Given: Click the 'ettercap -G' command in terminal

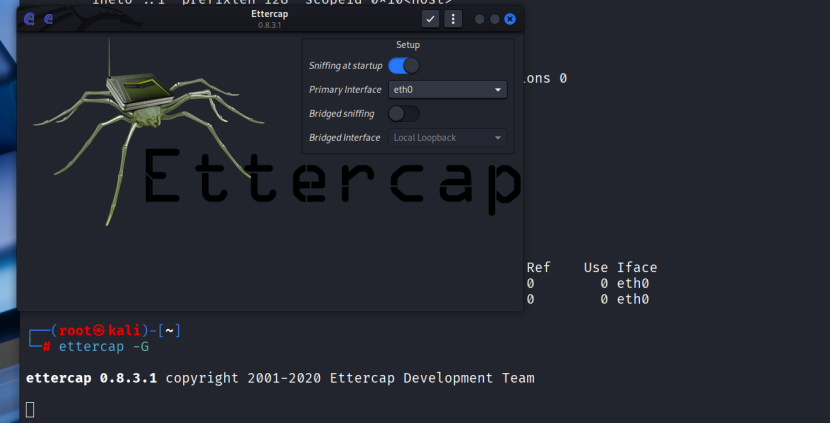Looking at the screenshot, I should (103, 347).
